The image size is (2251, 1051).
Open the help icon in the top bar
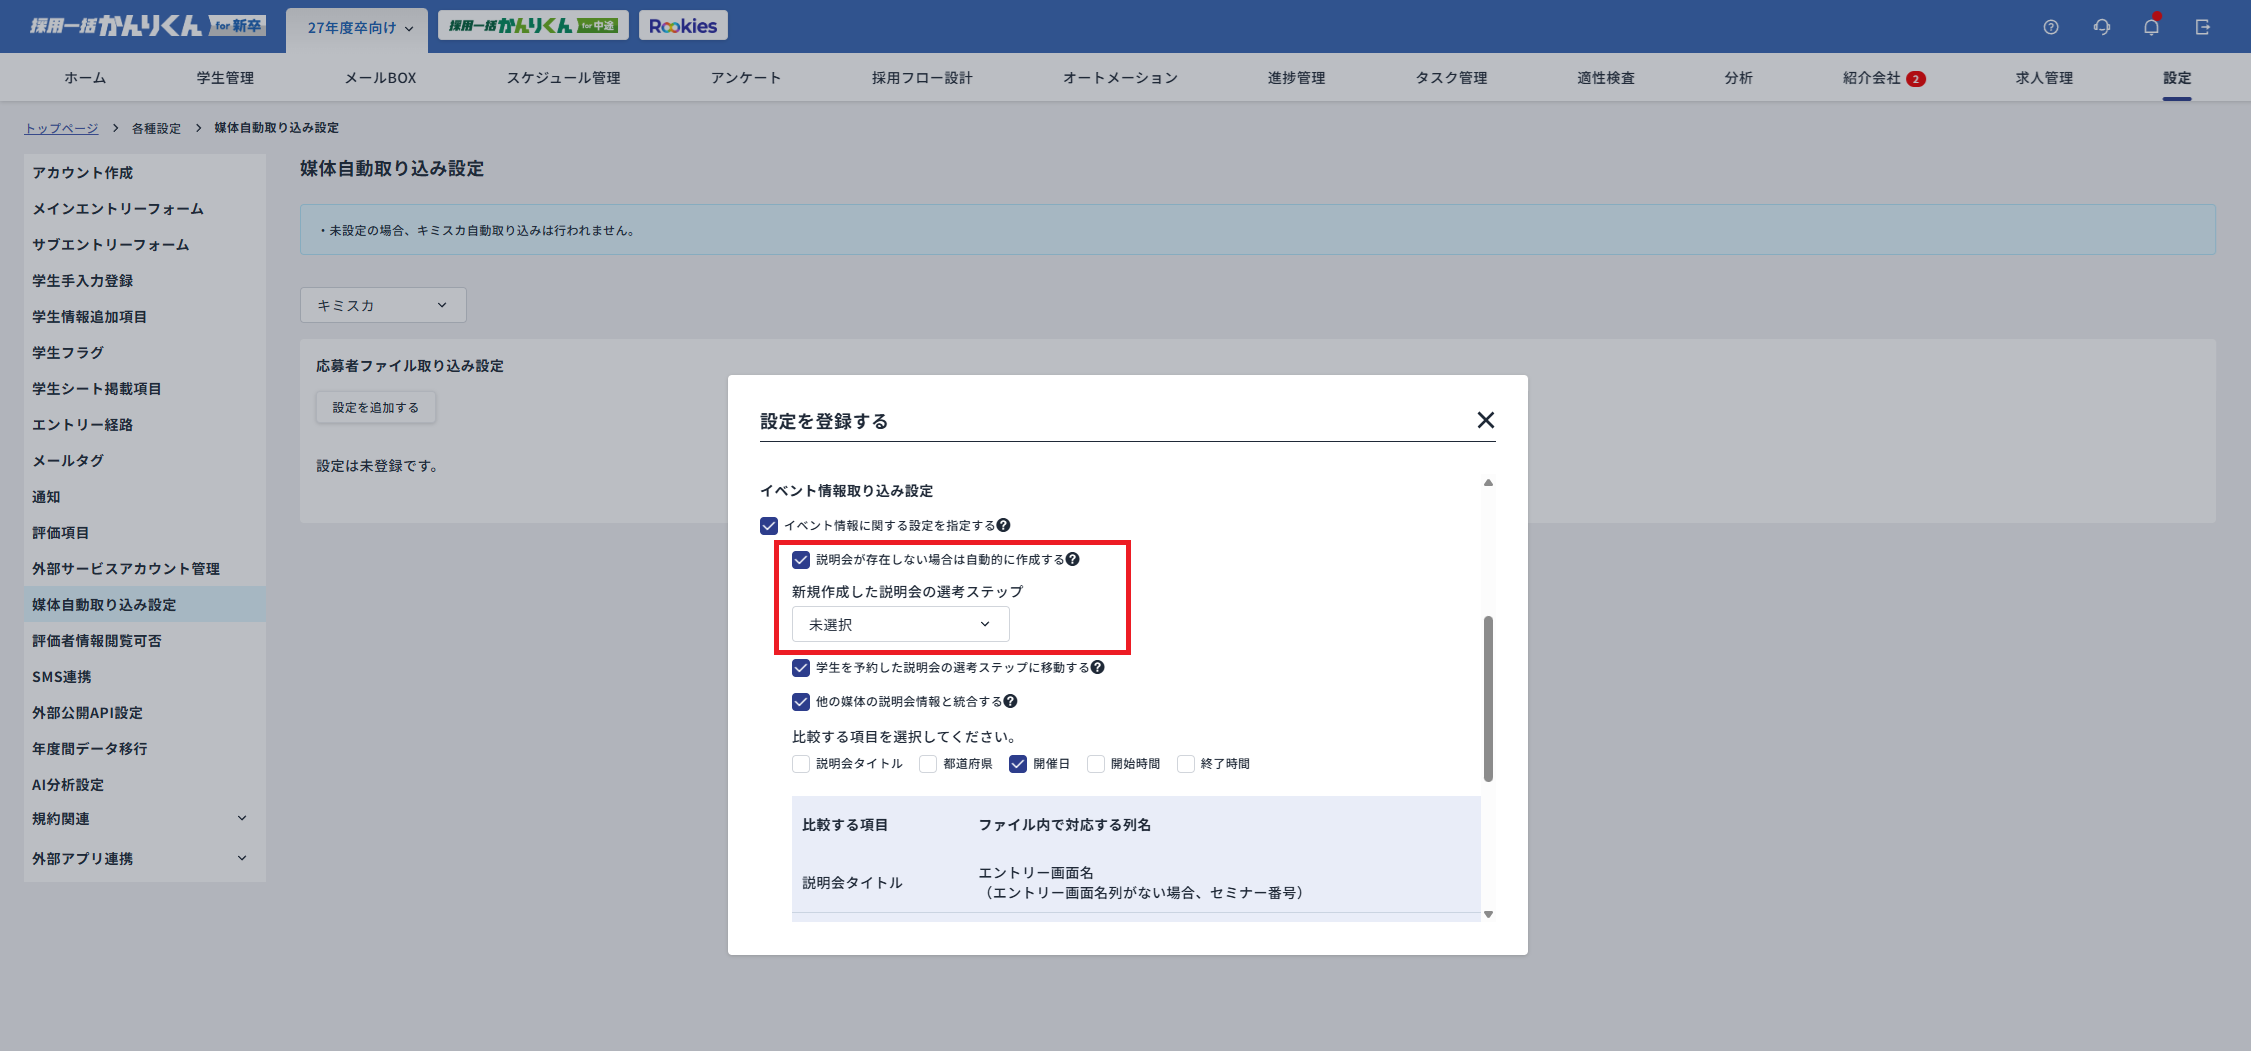click(2052, 27)
